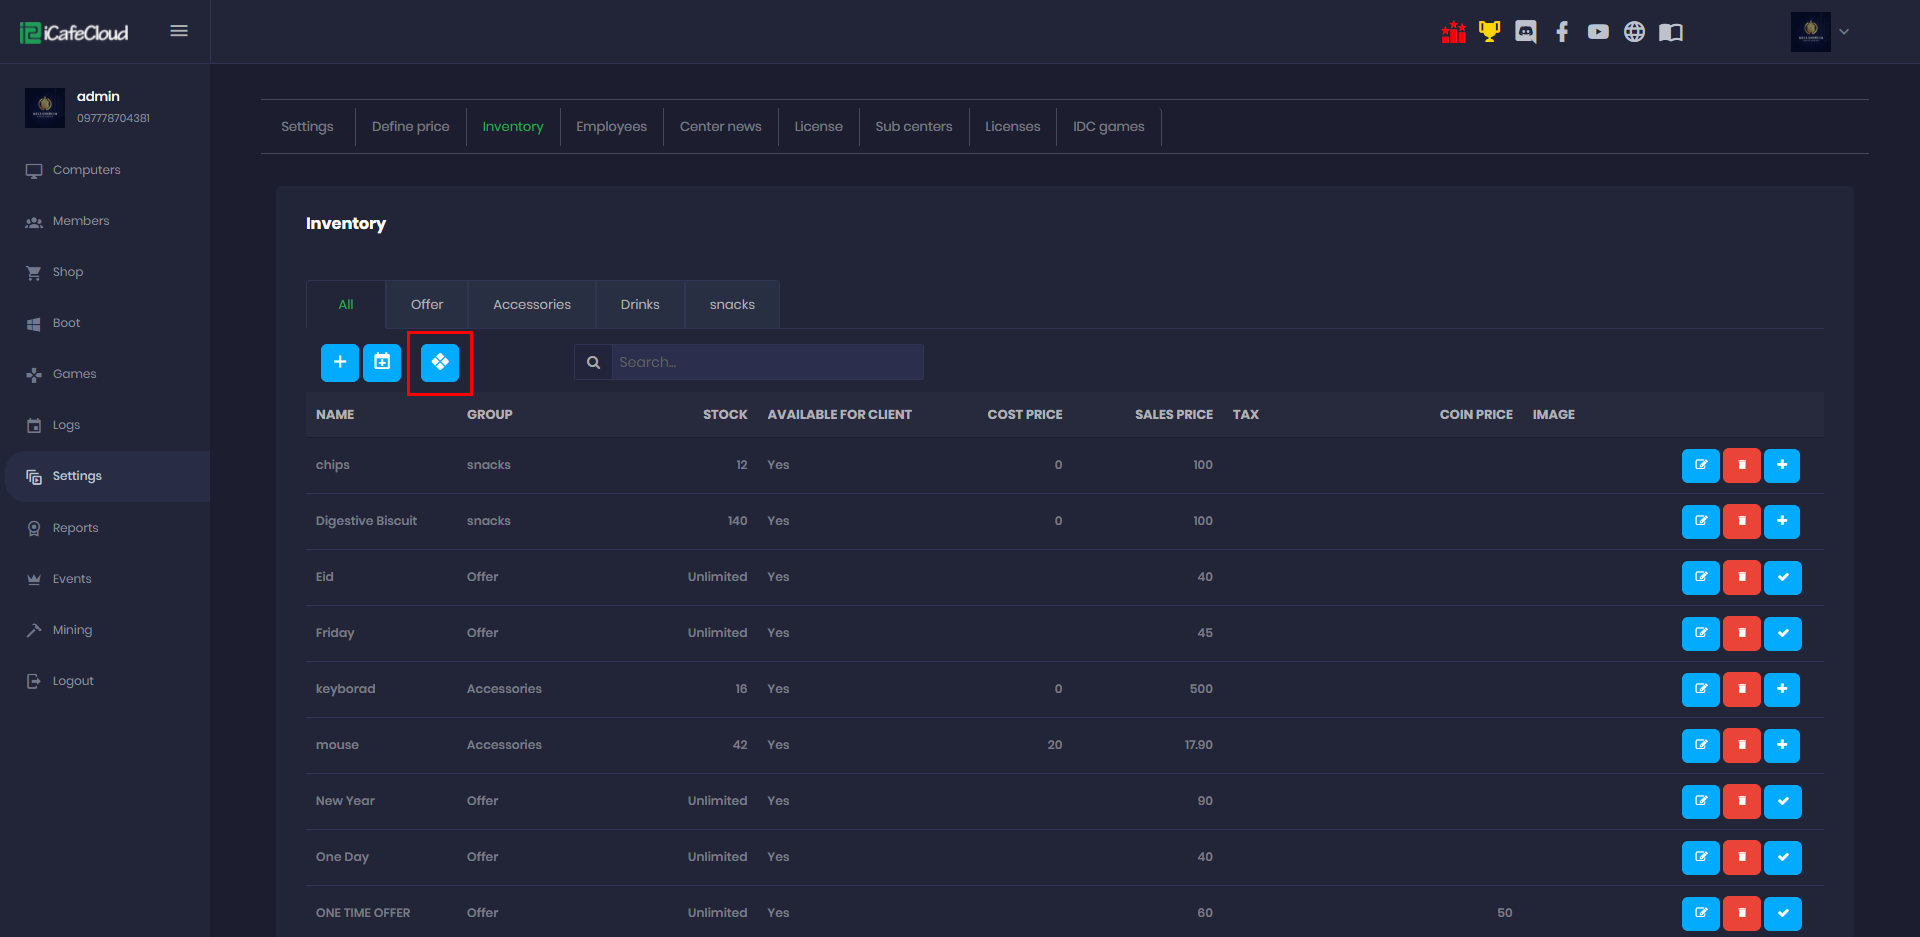This screenshot has width=1920, height=937.
Task: Switch to the Drinks inventory tab
Action: (x=640, y=304)
